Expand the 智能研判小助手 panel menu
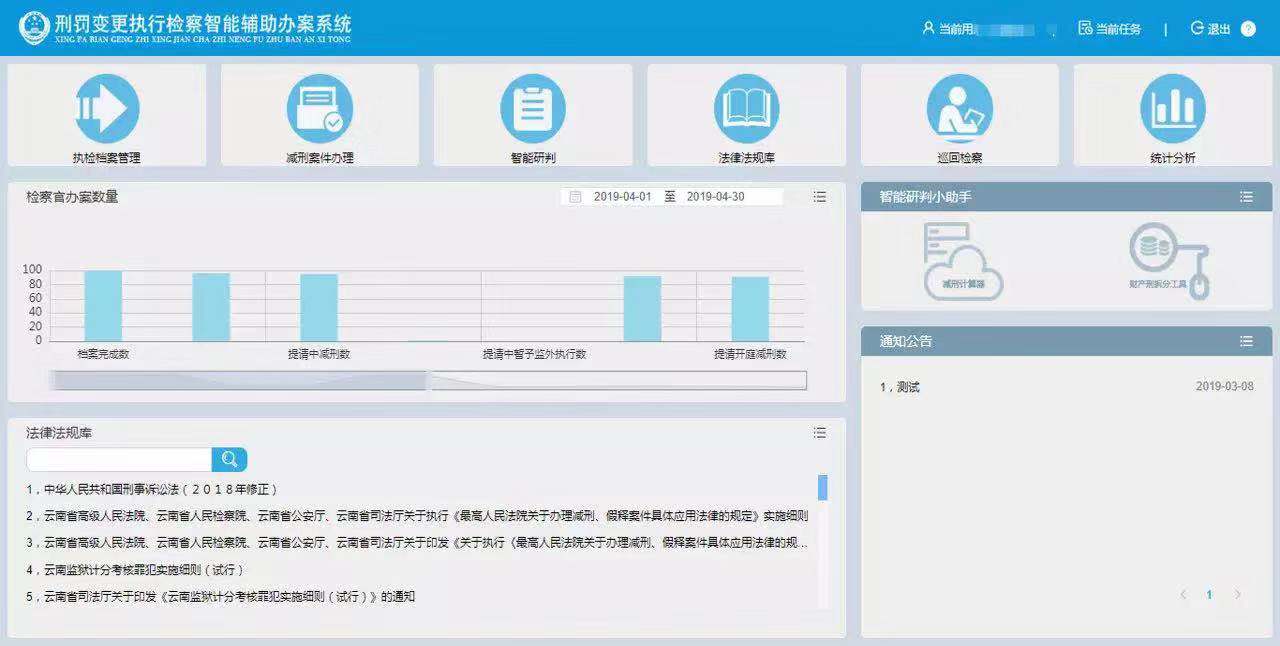Screen dimensions: 1280x646 click(x=1246, y=197)
